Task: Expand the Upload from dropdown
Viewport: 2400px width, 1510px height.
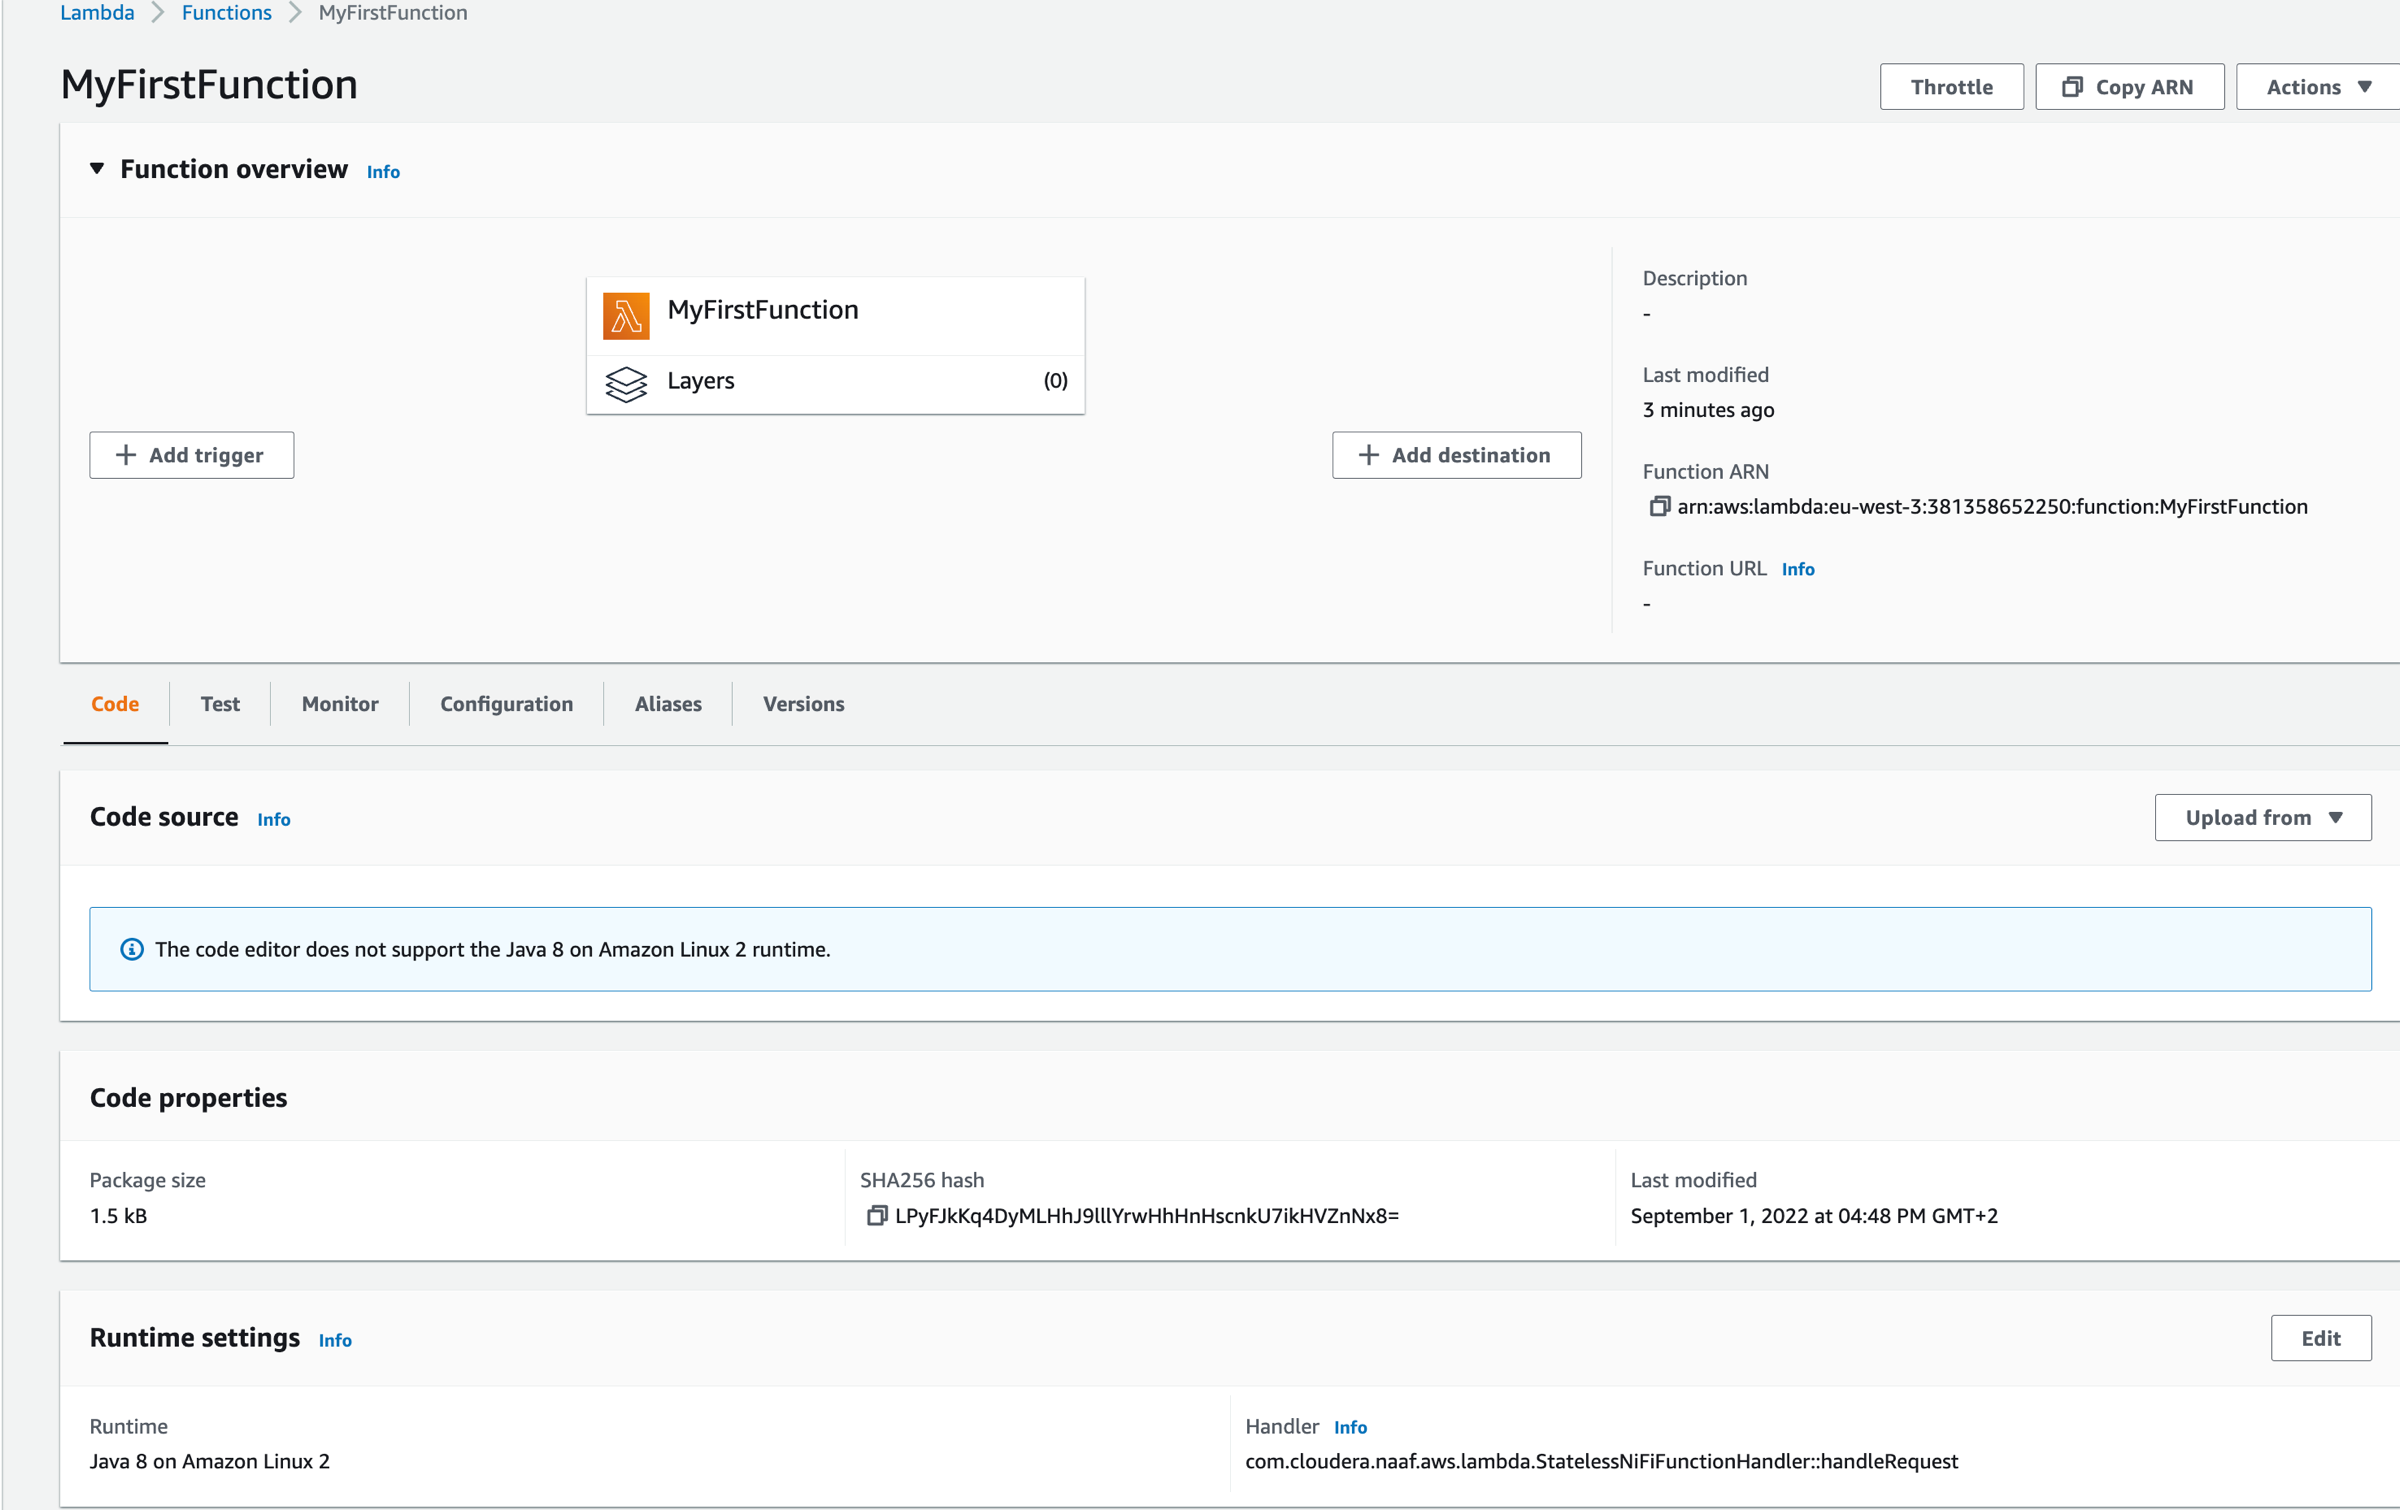Action: pyautogui.click(x=2262, y=818)
